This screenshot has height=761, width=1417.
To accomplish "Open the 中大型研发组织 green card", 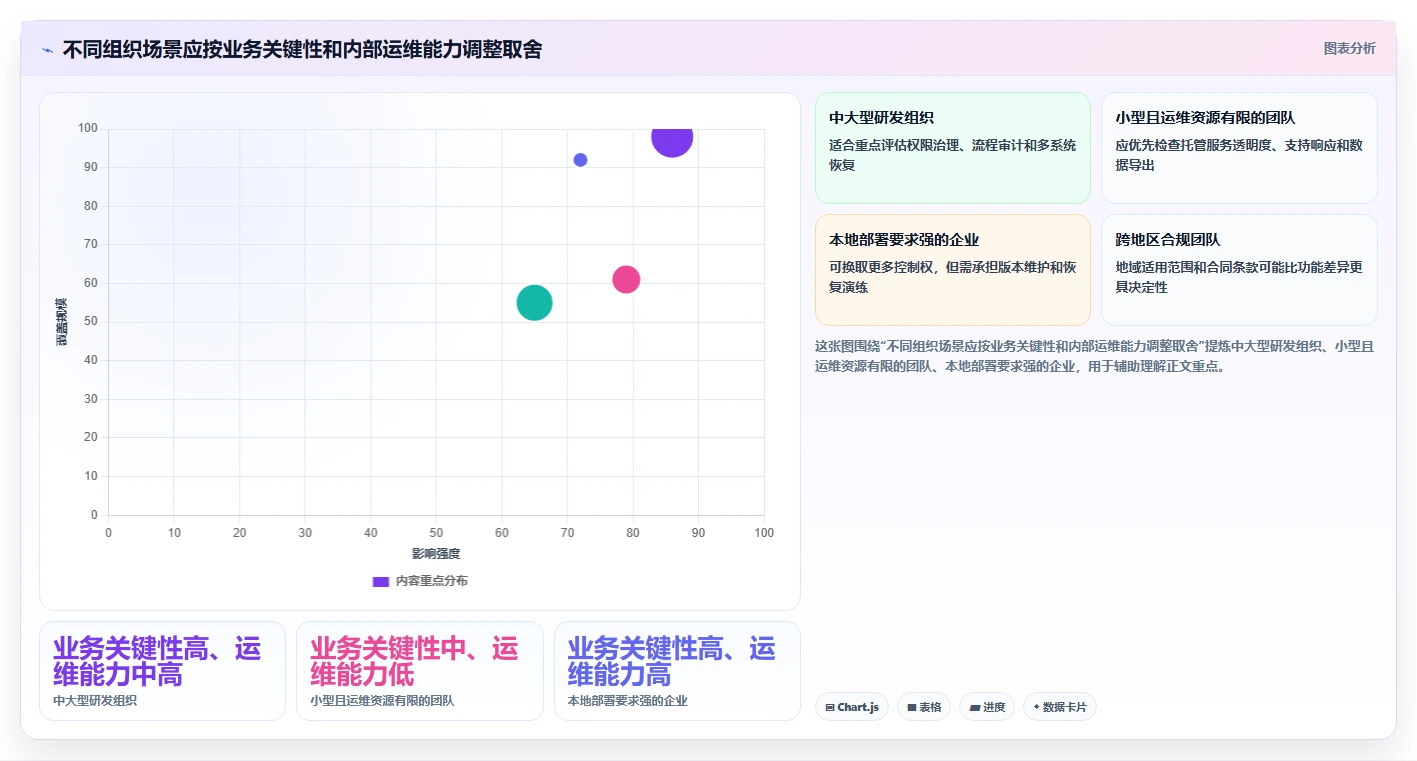I will coord(953,148).
